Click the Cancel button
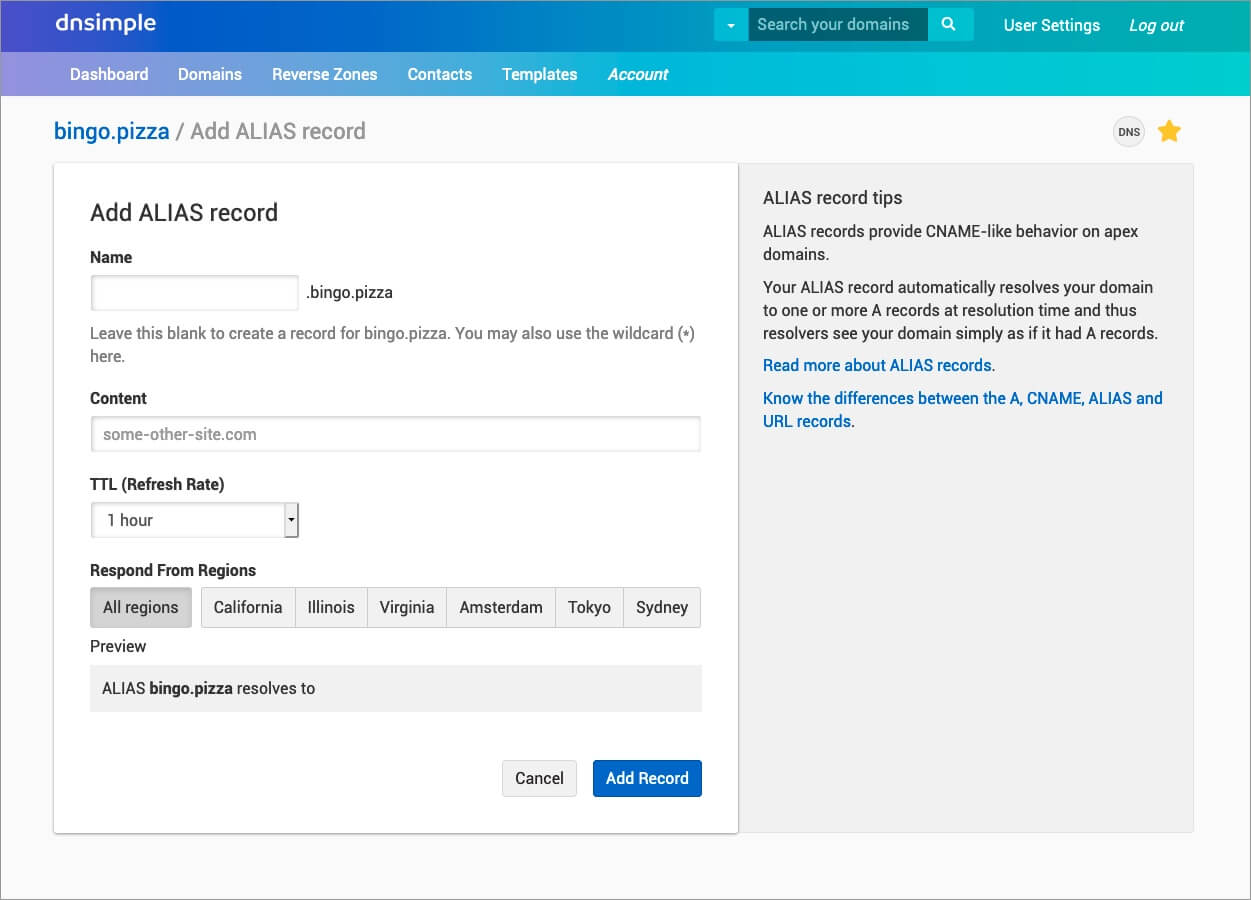The width and height of the screenshot is (1251, 900). [539, 778]
